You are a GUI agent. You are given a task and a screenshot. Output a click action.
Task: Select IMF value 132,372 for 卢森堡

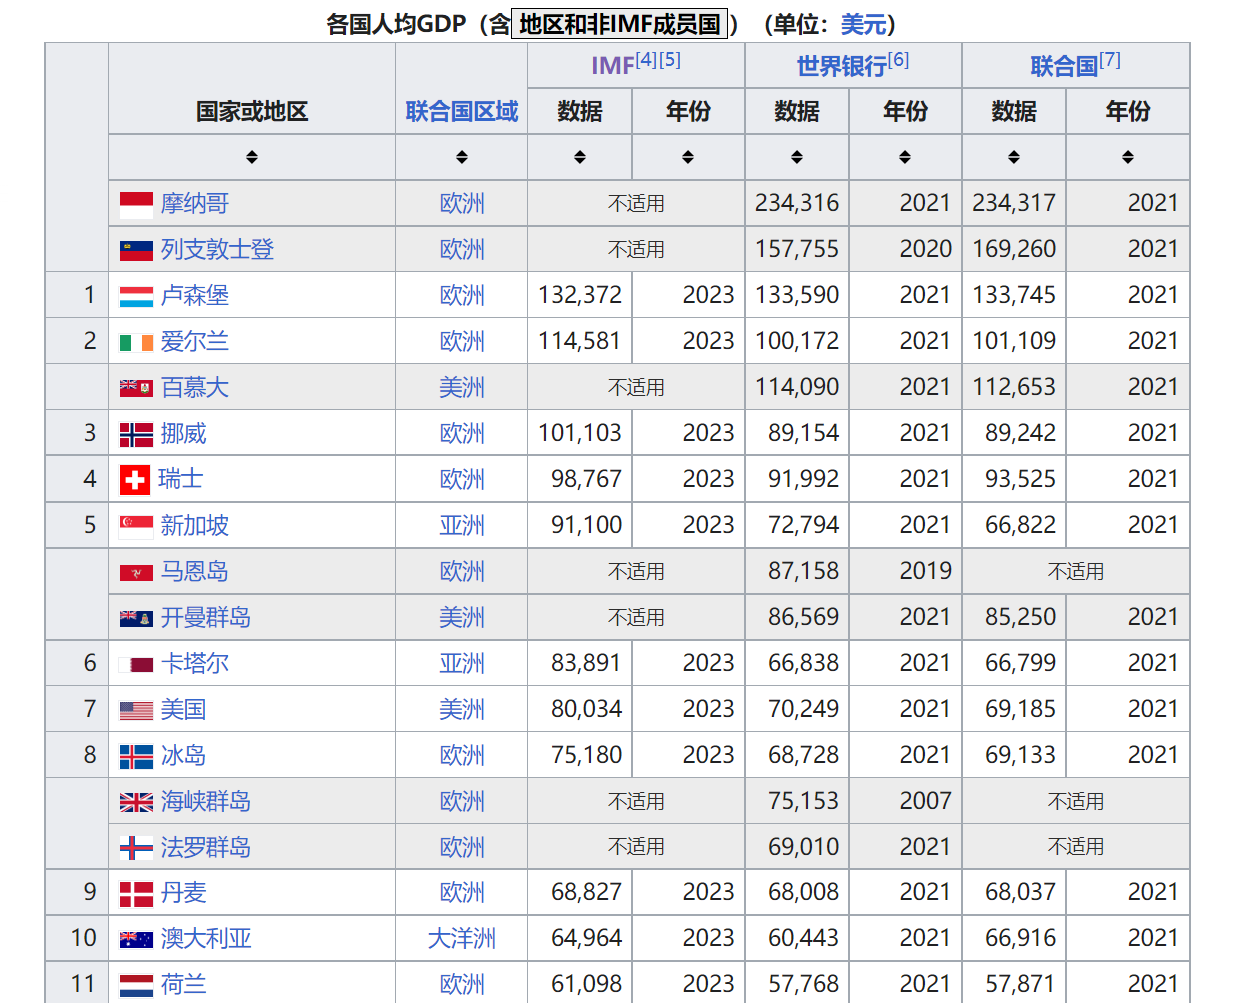click(580, 296)
